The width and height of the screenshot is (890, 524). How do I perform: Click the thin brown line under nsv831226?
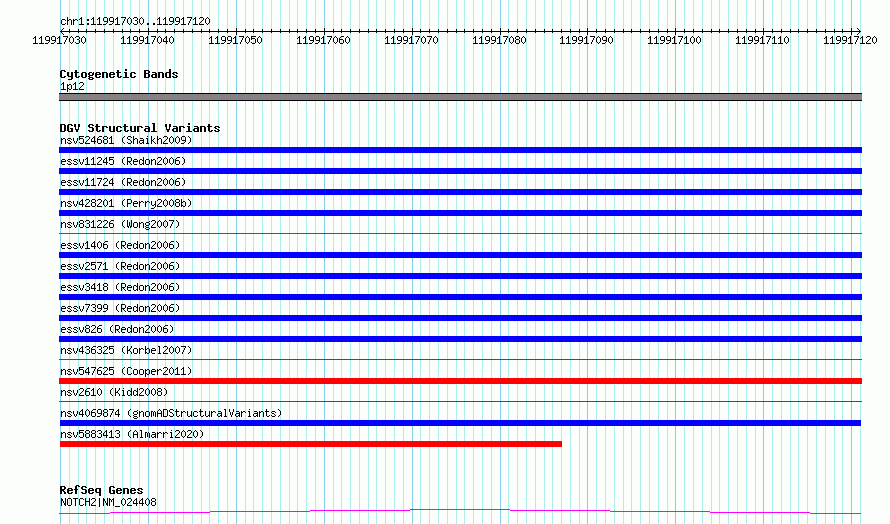point(460,233)
